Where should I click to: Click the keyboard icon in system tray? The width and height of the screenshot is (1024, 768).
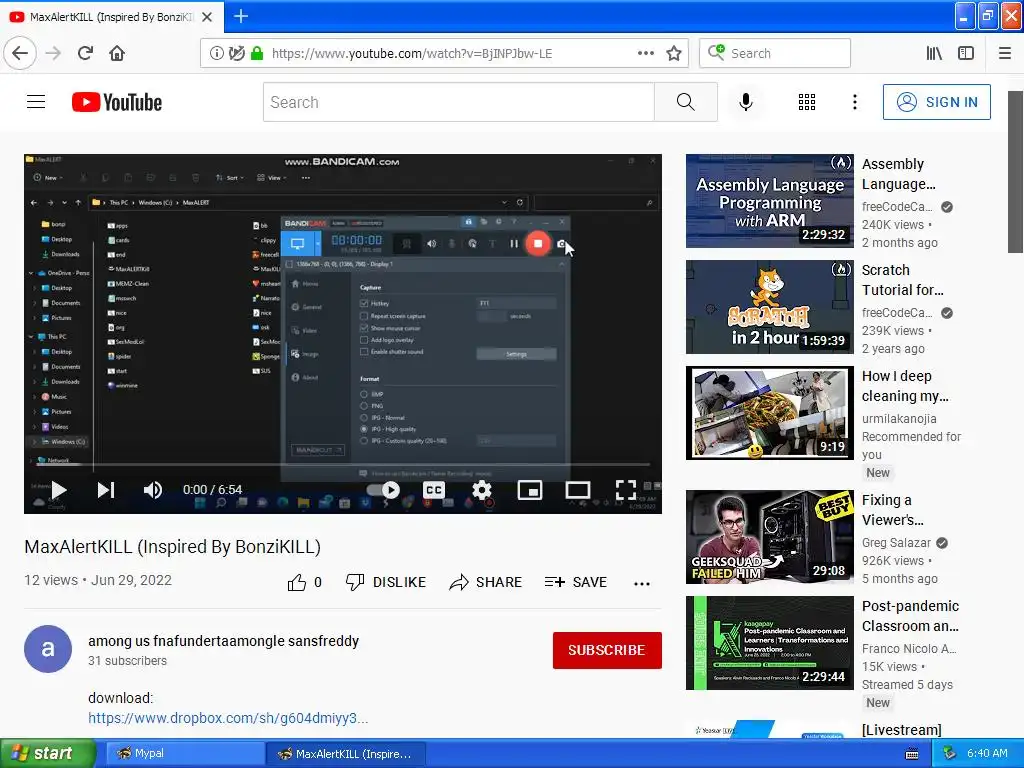click(912, 754)
